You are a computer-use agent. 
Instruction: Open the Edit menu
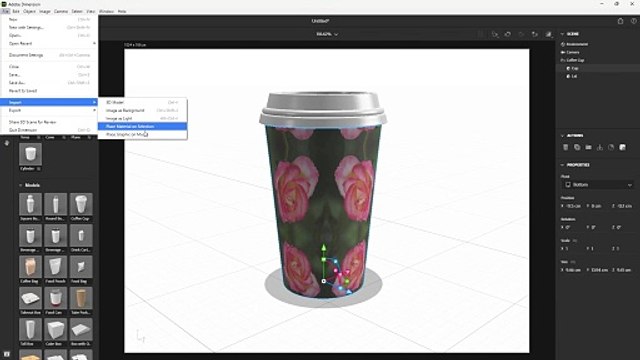(16, 11)
